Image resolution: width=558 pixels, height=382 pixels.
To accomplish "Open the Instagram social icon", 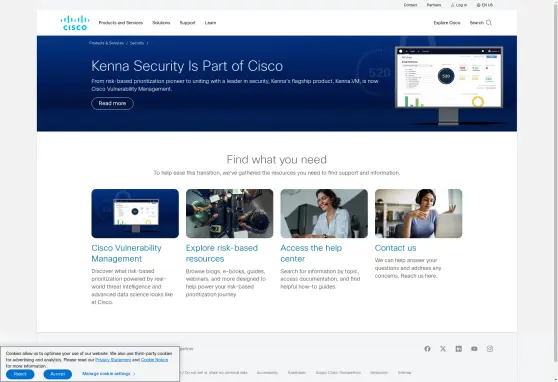I will point(490,349).
